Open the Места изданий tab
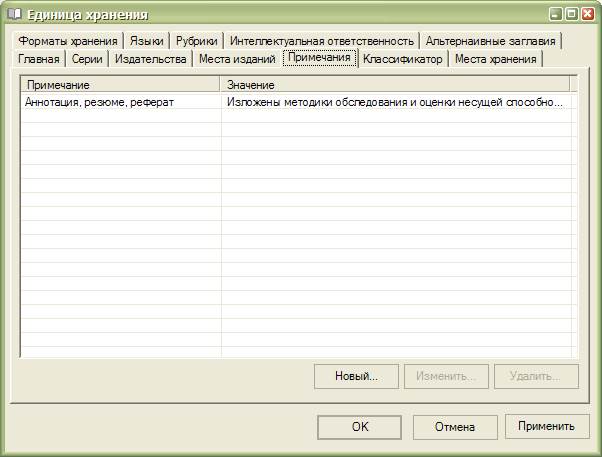The width and height of the screenshot is (602, 457). click(237, 60)
